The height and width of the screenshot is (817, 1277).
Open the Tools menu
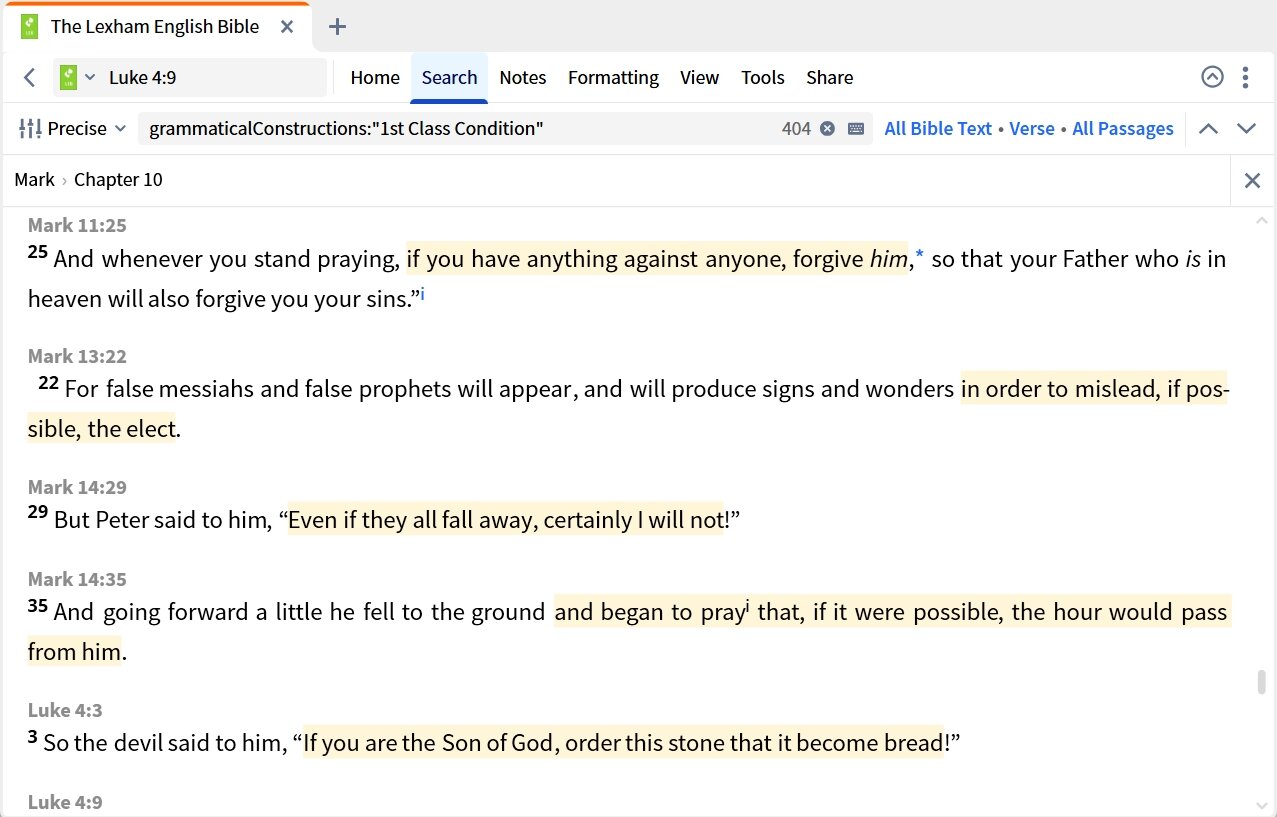click(x=763, y=77)
